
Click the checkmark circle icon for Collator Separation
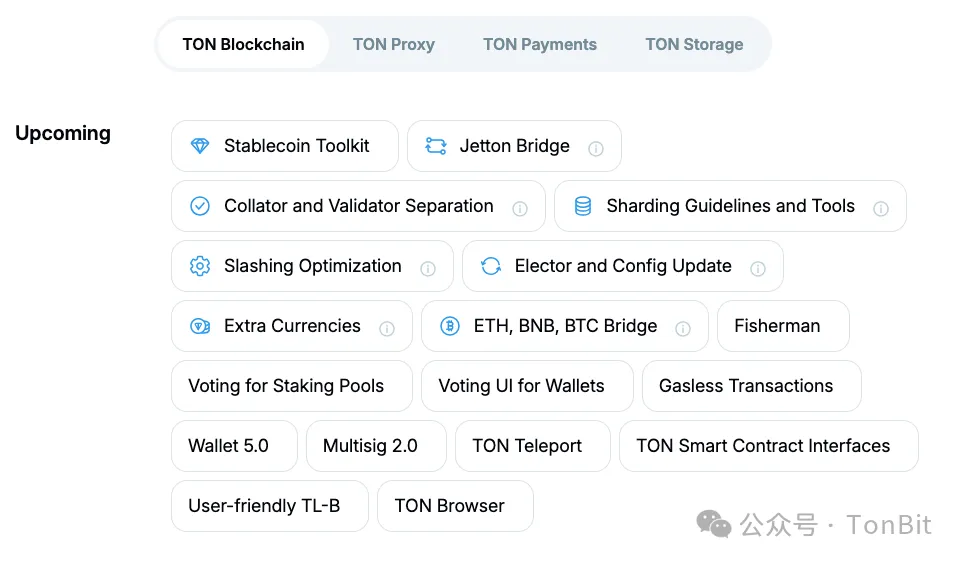coord(200,206)
